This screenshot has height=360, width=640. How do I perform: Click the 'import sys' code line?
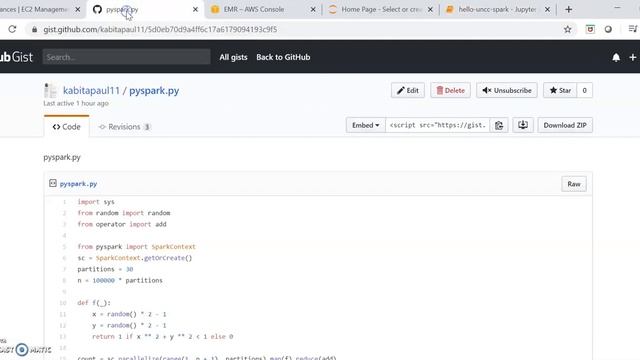point(96,202)
